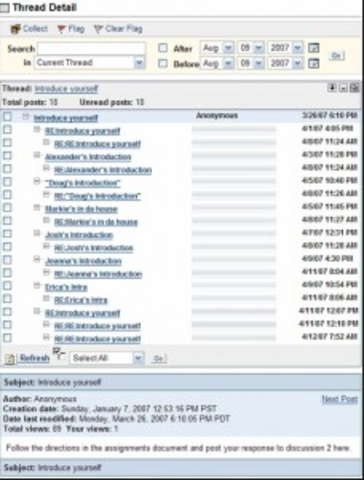Click the Clear Flag icon
The width and height of the screenshot is (364, 480).
[98, 29]
